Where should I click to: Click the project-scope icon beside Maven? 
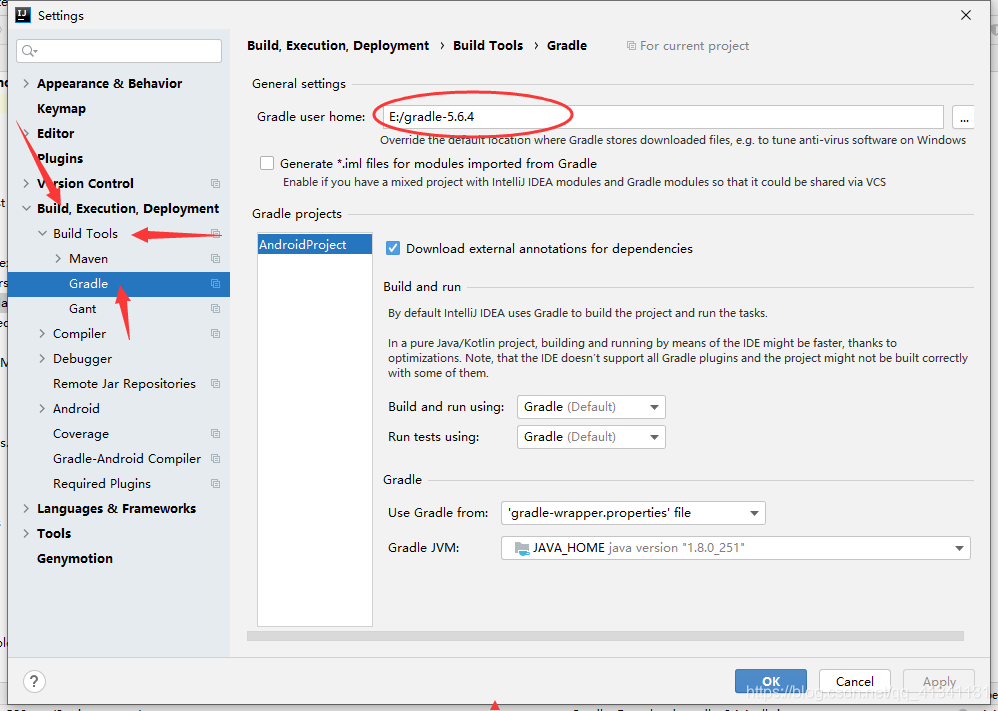click(215, 258)
